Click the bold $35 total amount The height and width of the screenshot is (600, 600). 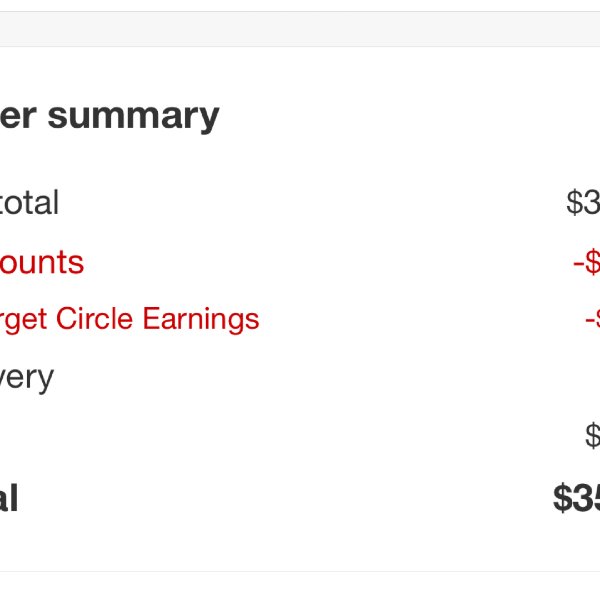(x=577, y=498)
